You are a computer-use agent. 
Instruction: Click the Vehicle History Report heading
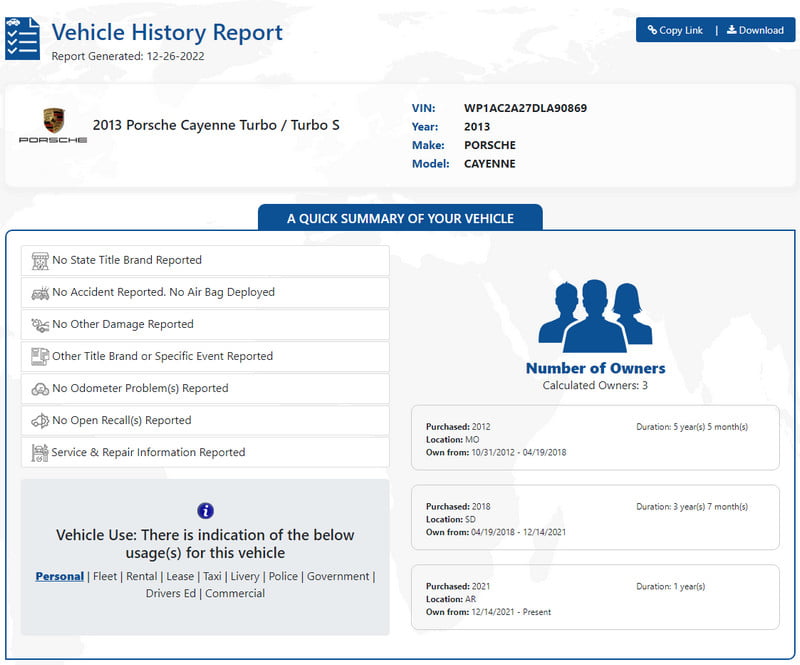coord(167,33)
